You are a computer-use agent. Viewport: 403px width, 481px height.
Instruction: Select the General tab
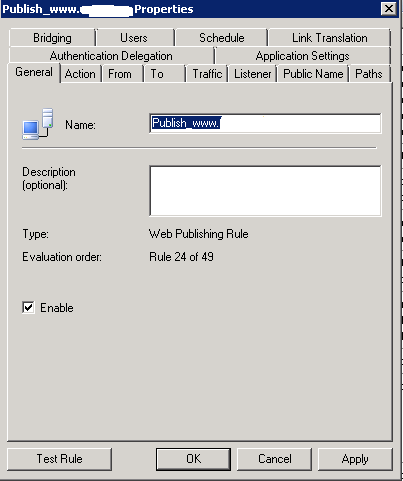(x=34, y=72)
